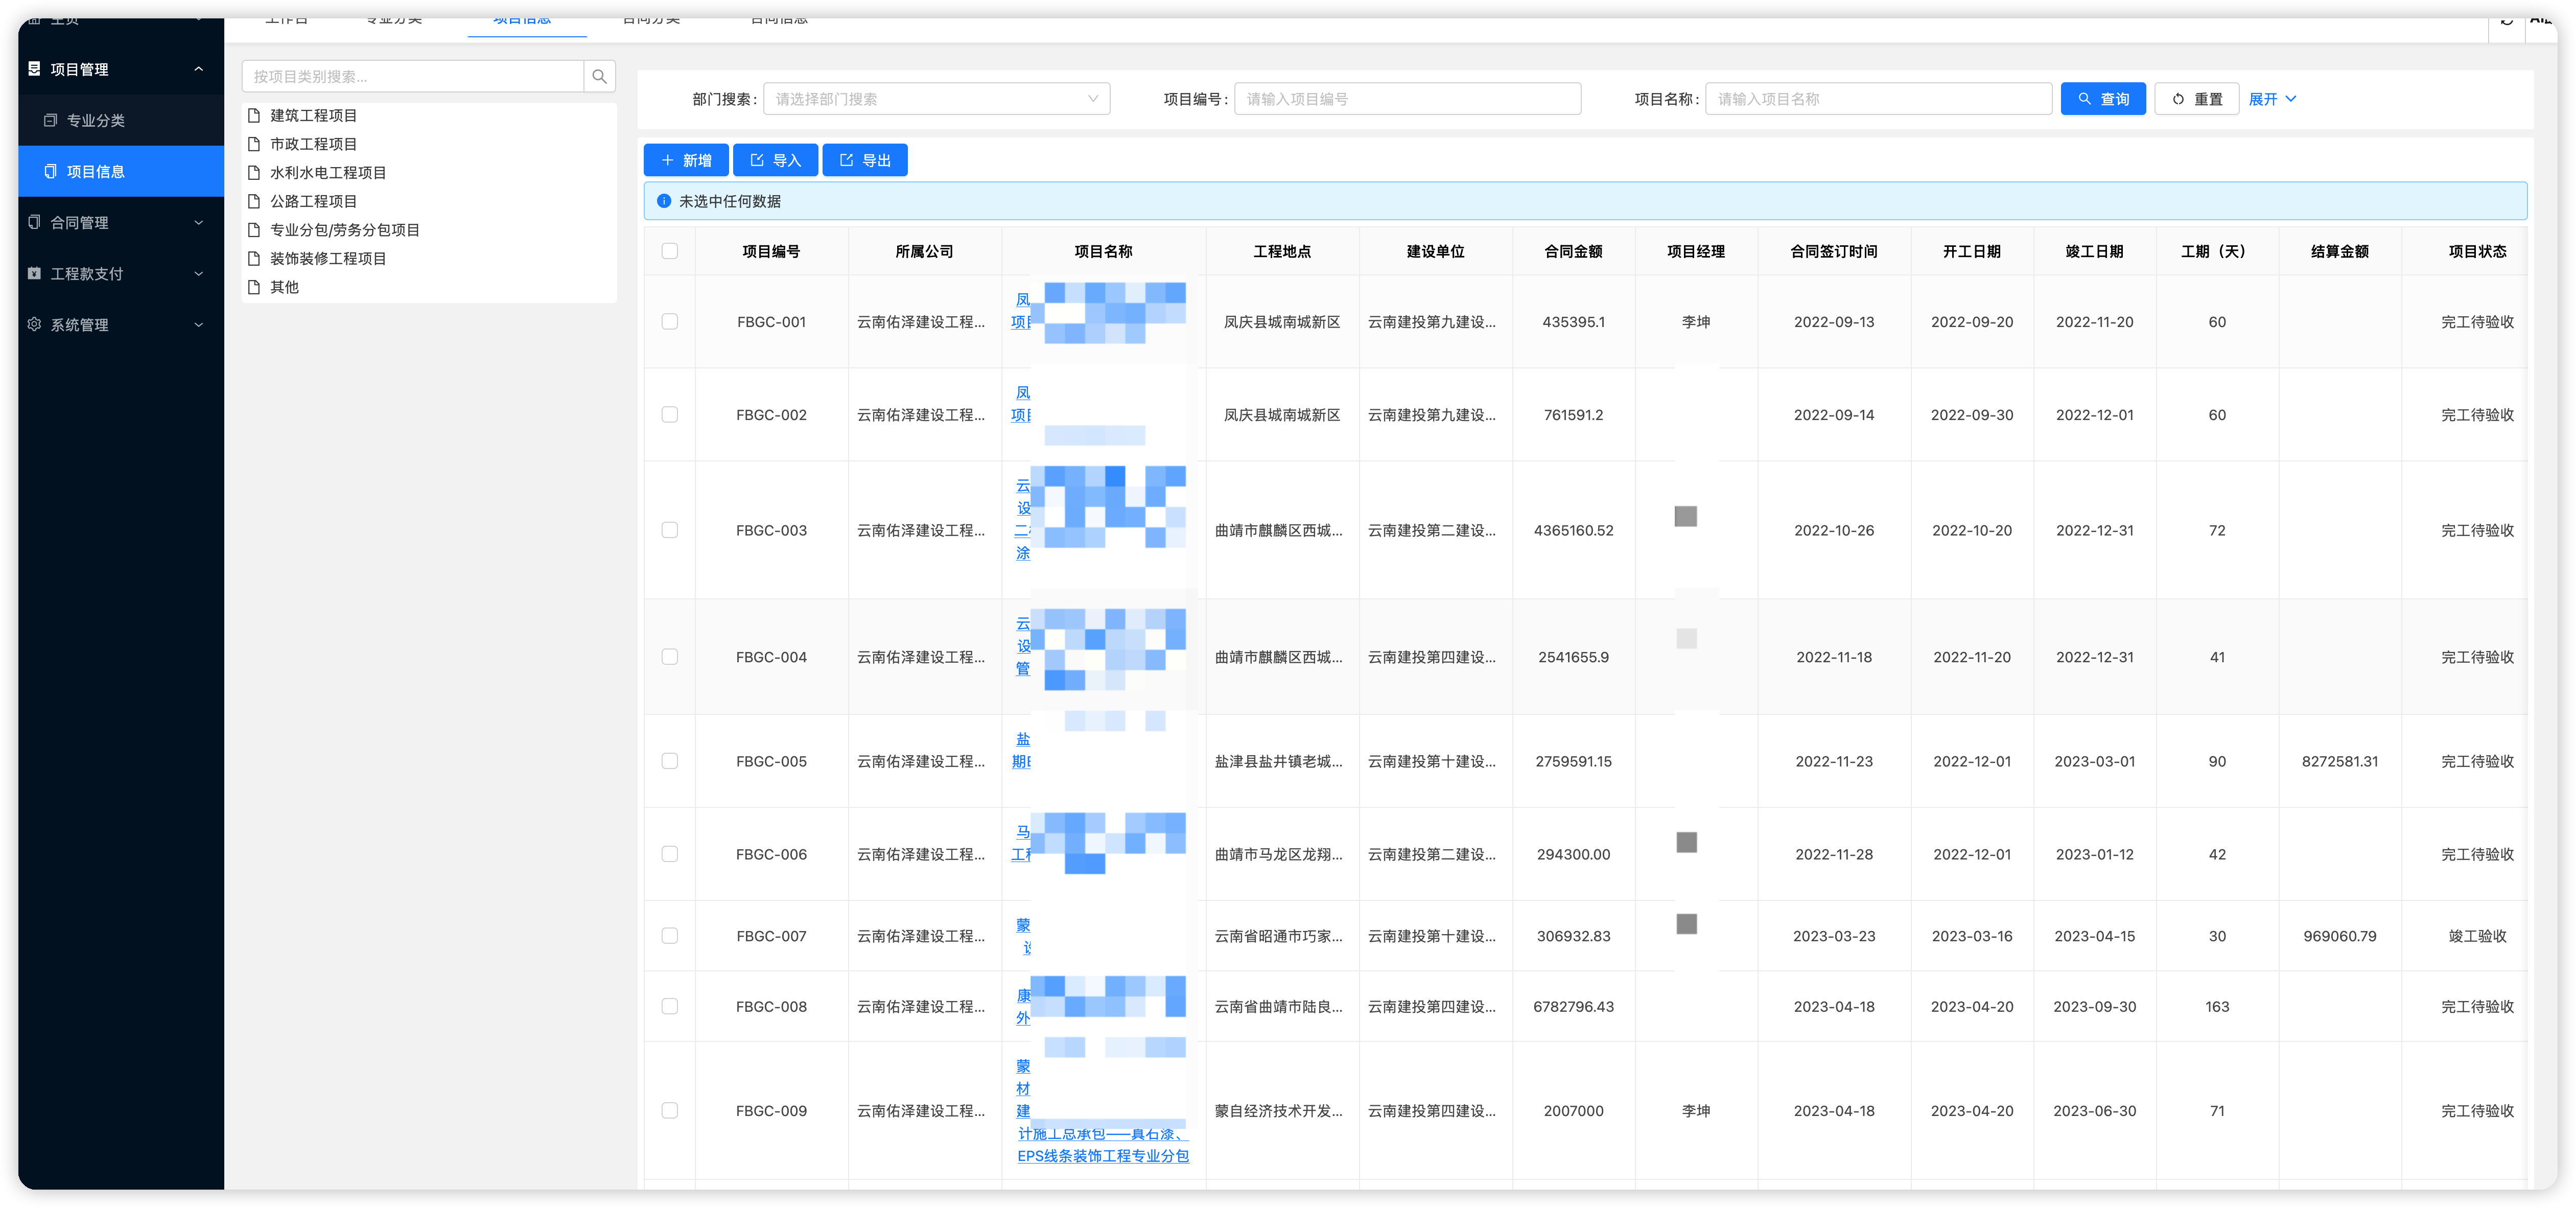The image size is (2576, 1208).
Task: Tick the select-all header checkbox
Action: point(670,251)
